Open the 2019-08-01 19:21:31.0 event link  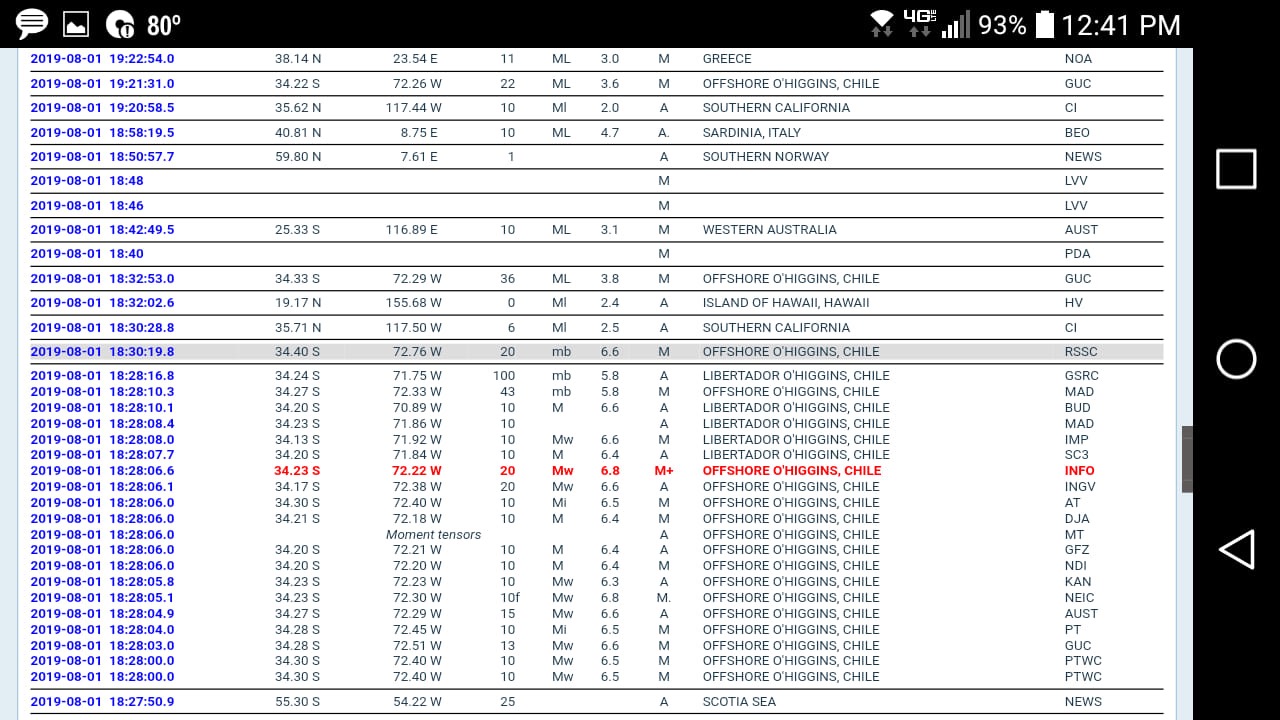[102, 84]
